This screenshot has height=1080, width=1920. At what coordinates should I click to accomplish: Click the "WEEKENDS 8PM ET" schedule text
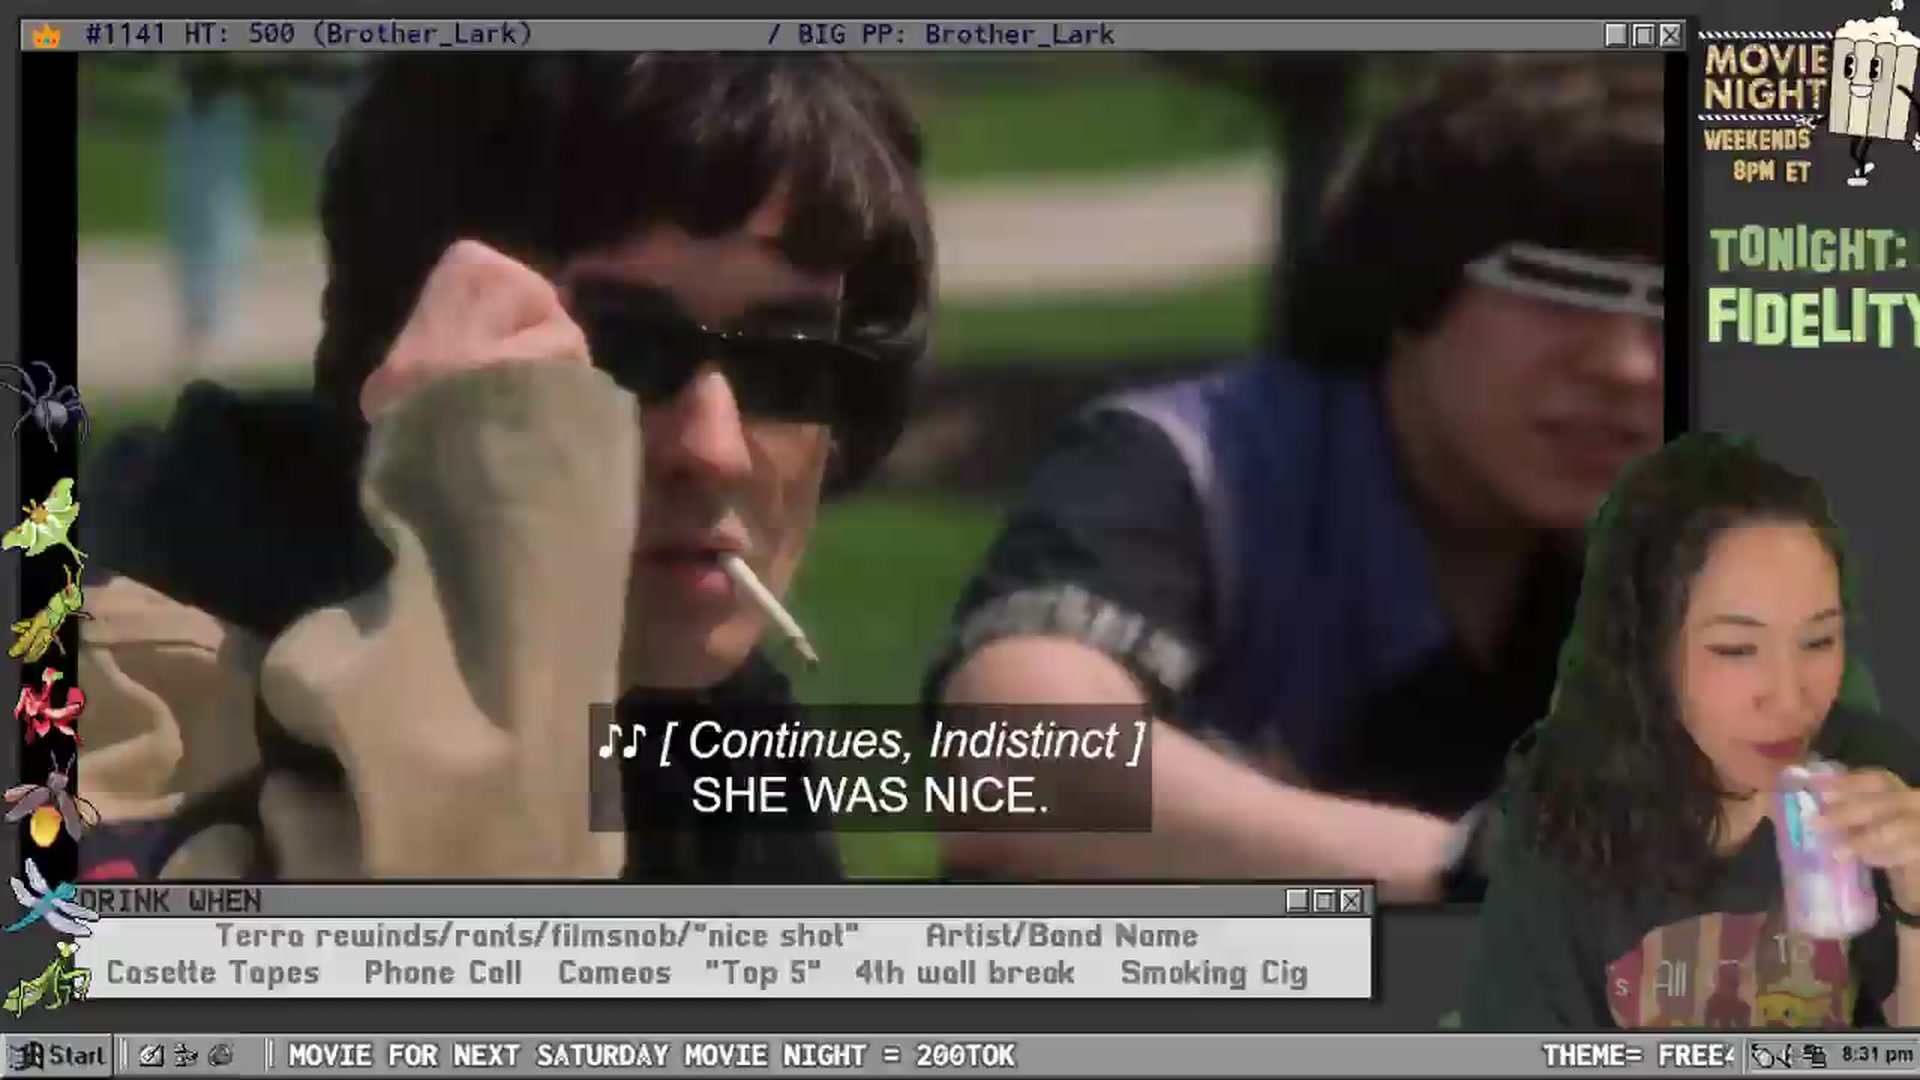[1758, 155]
